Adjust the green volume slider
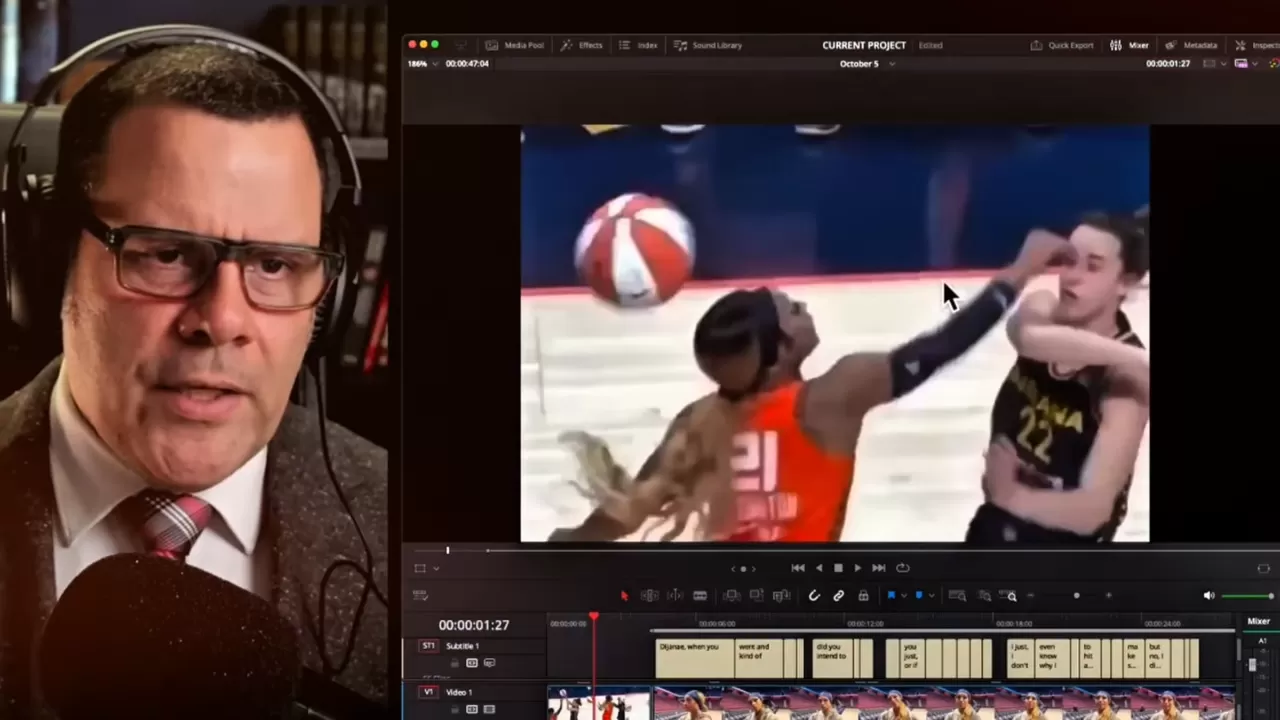 click(x=1247, y=596)
